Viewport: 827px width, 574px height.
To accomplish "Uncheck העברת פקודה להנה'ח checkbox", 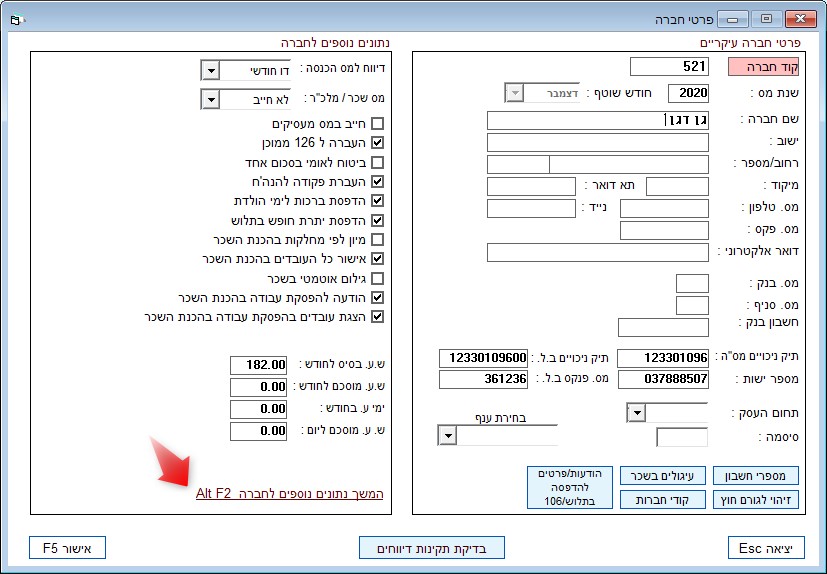I will coord(377,181).
